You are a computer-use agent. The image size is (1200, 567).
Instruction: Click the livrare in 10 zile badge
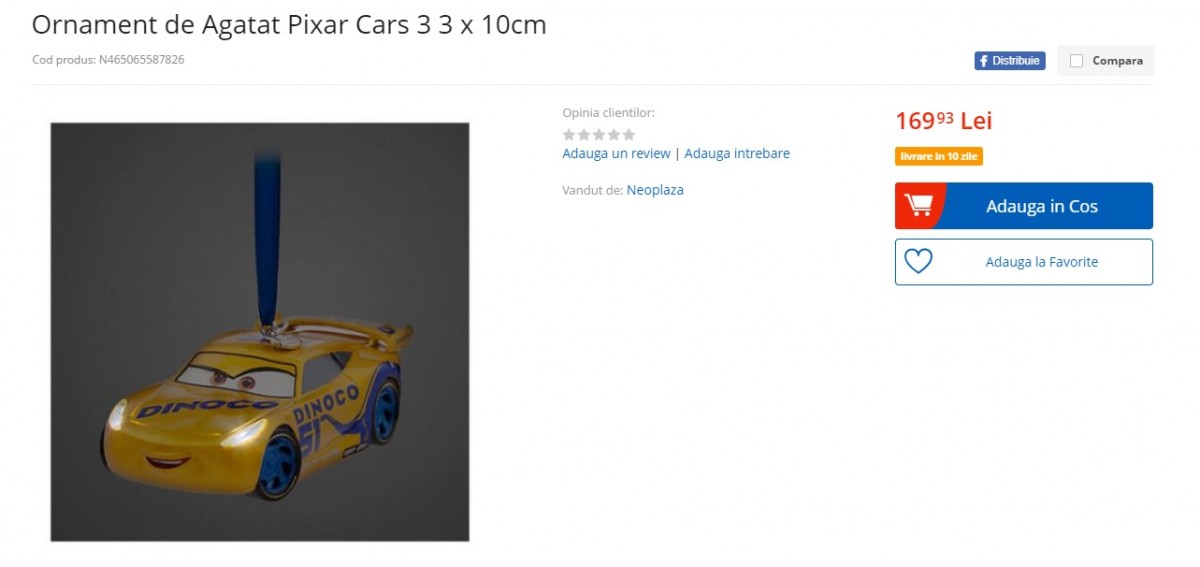point(939,156)
